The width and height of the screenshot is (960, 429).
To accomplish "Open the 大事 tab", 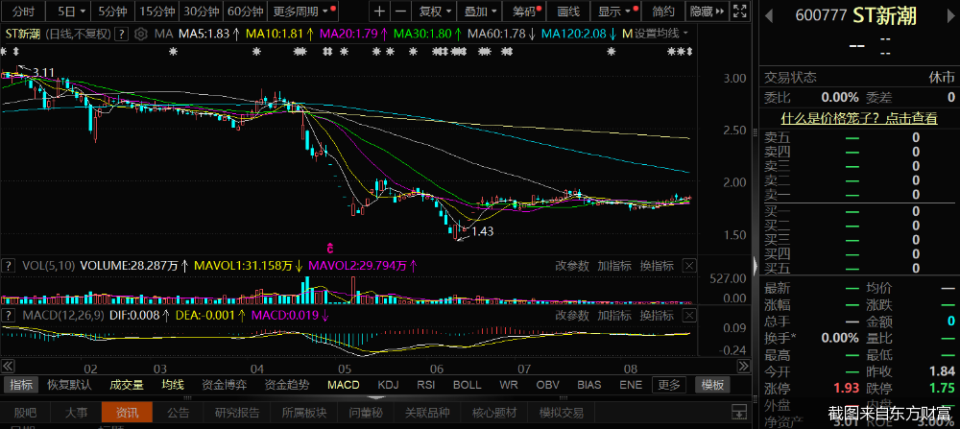I will [x=75, y=412].
